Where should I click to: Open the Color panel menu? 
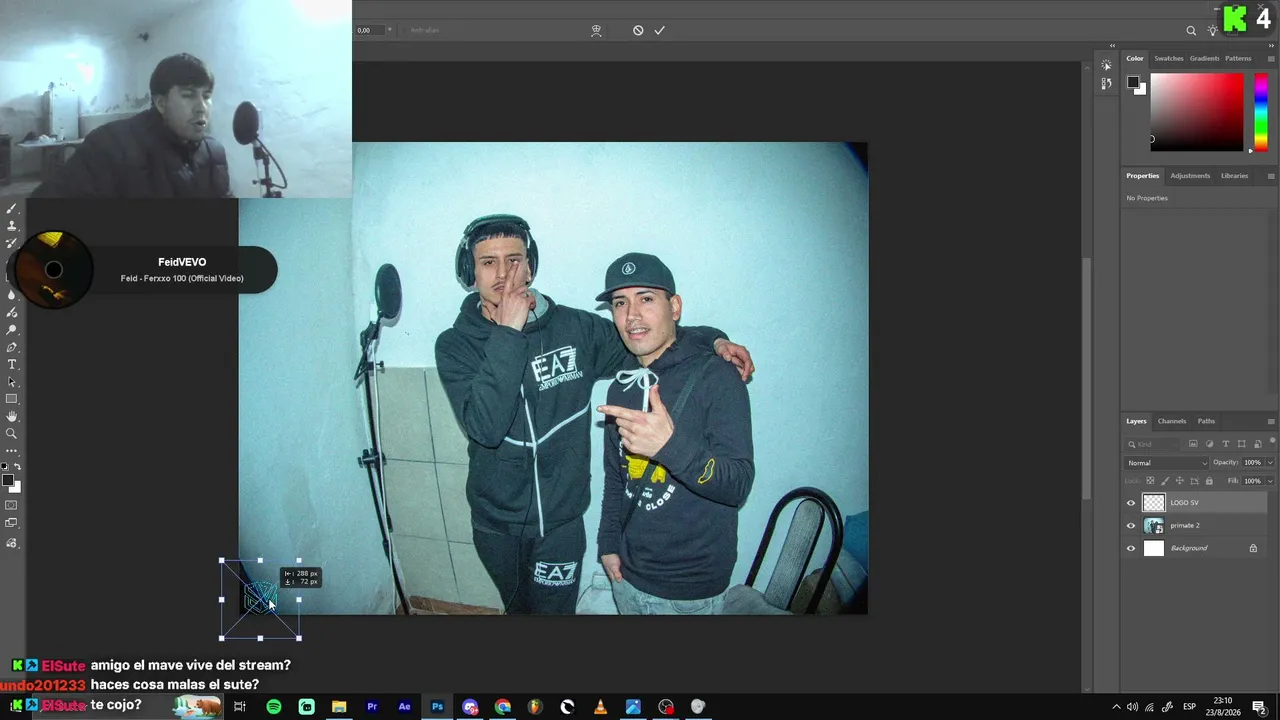coord(1271,58)
